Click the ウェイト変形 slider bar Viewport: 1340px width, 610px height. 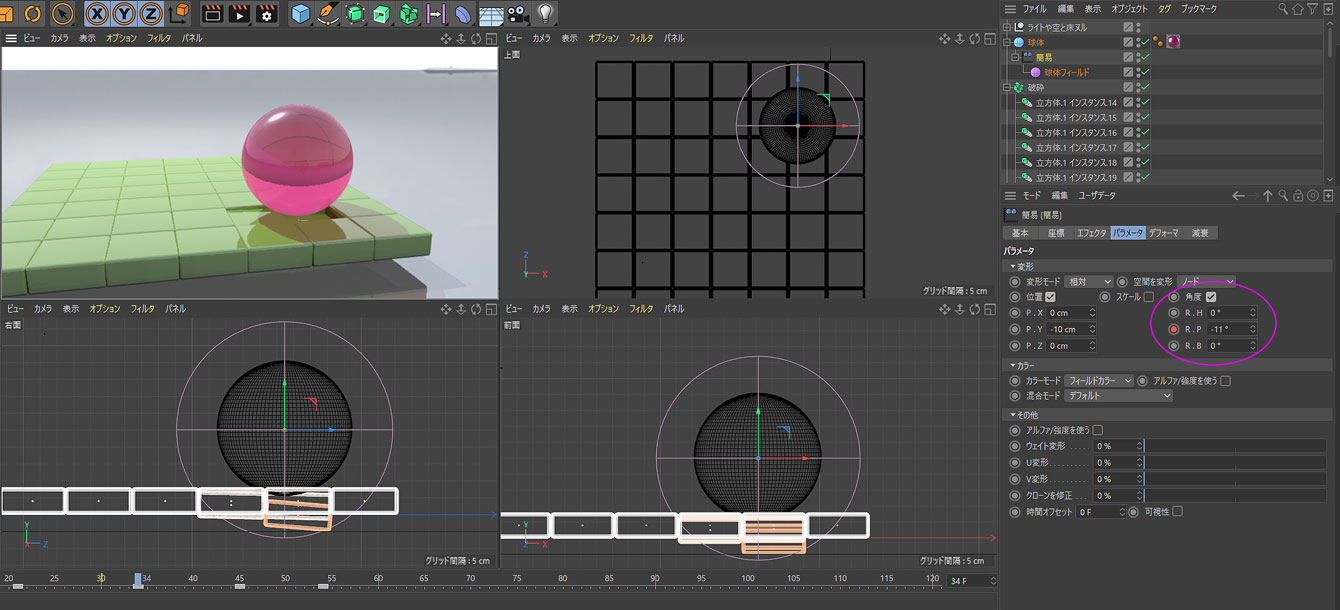tap(1234, 446)
